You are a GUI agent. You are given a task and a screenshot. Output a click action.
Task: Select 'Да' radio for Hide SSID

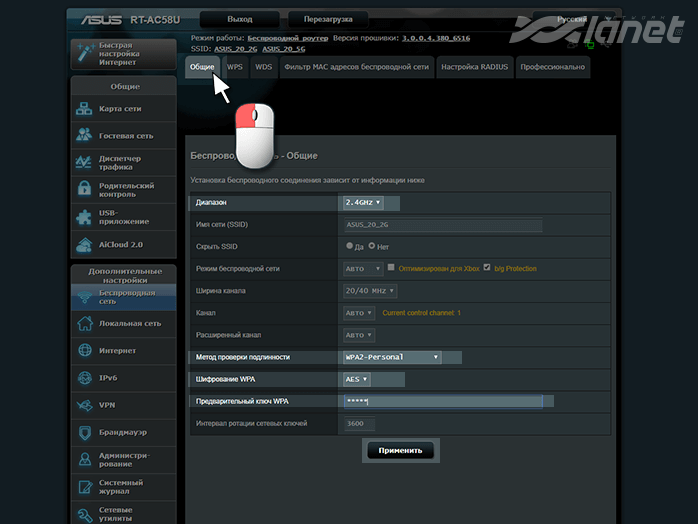click(349, 246)
